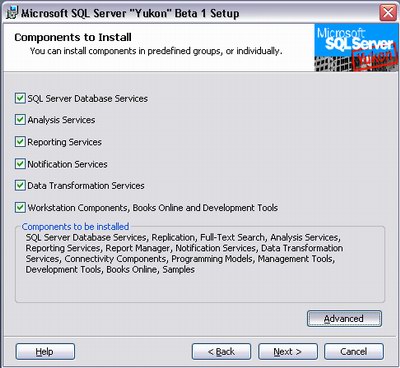Click the predefined groups instruction text

tap(156, 51)
